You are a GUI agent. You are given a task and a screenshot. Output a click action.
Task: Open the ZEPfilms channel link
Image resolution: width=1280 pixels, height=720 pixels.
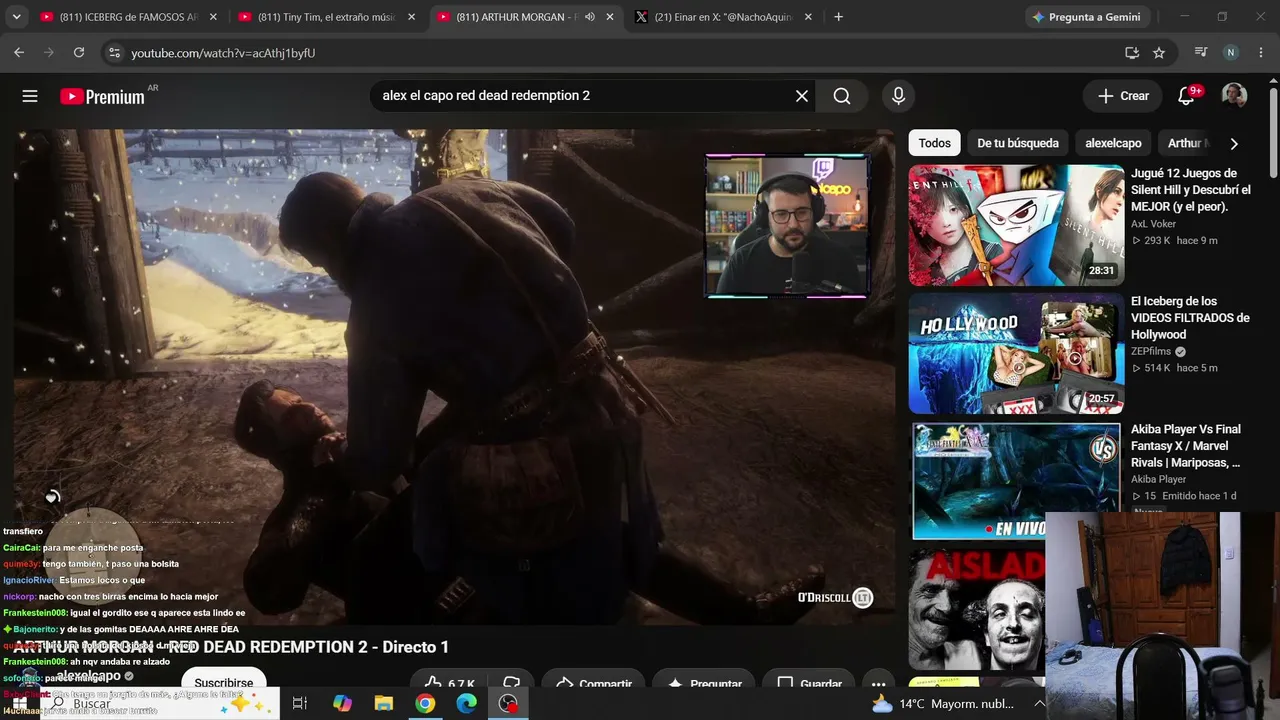[x=1151, y=352]
